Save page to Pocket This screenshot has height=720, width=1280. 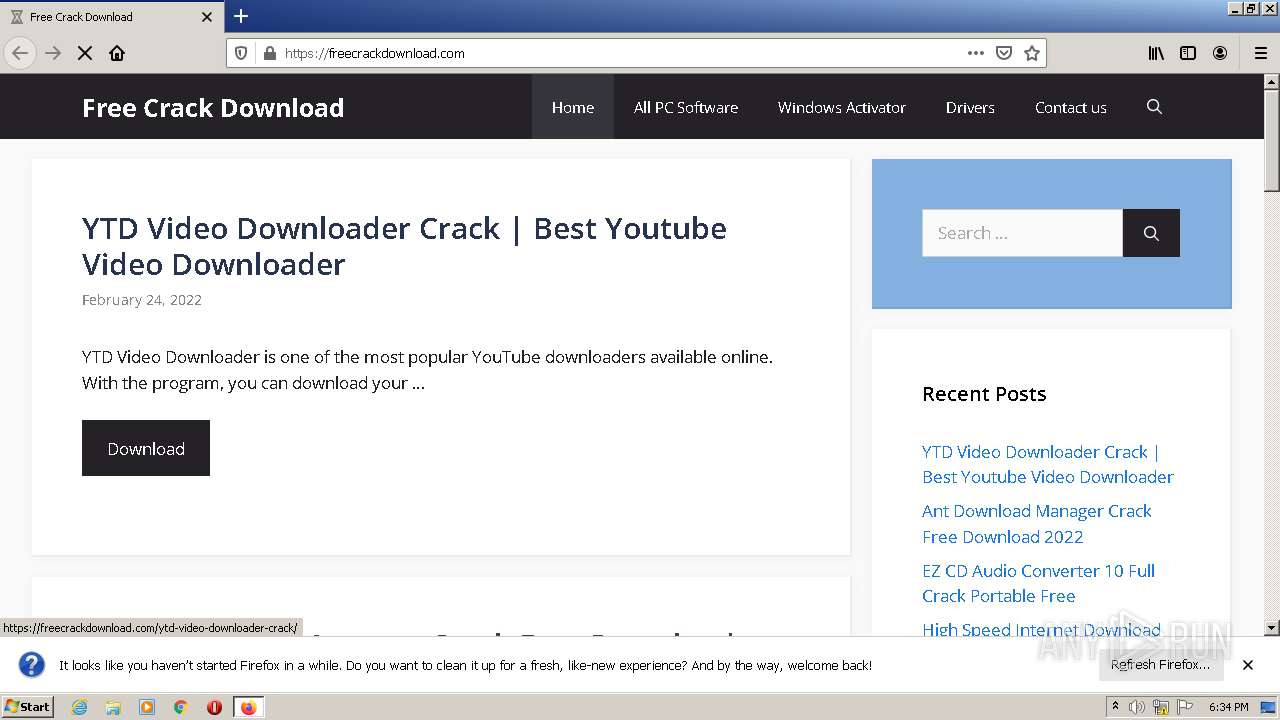click(x=1004, y=53)
